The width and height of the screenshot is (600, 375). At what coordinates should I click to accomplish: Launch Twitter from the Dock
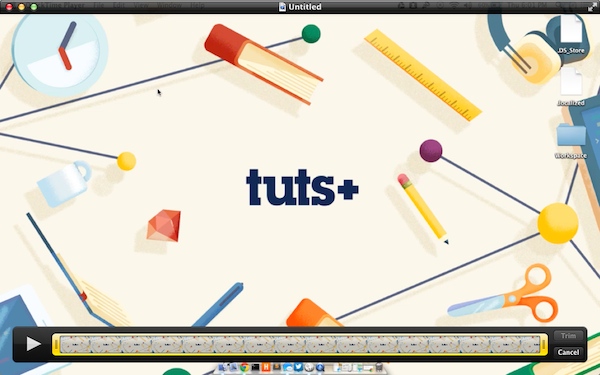298,367
